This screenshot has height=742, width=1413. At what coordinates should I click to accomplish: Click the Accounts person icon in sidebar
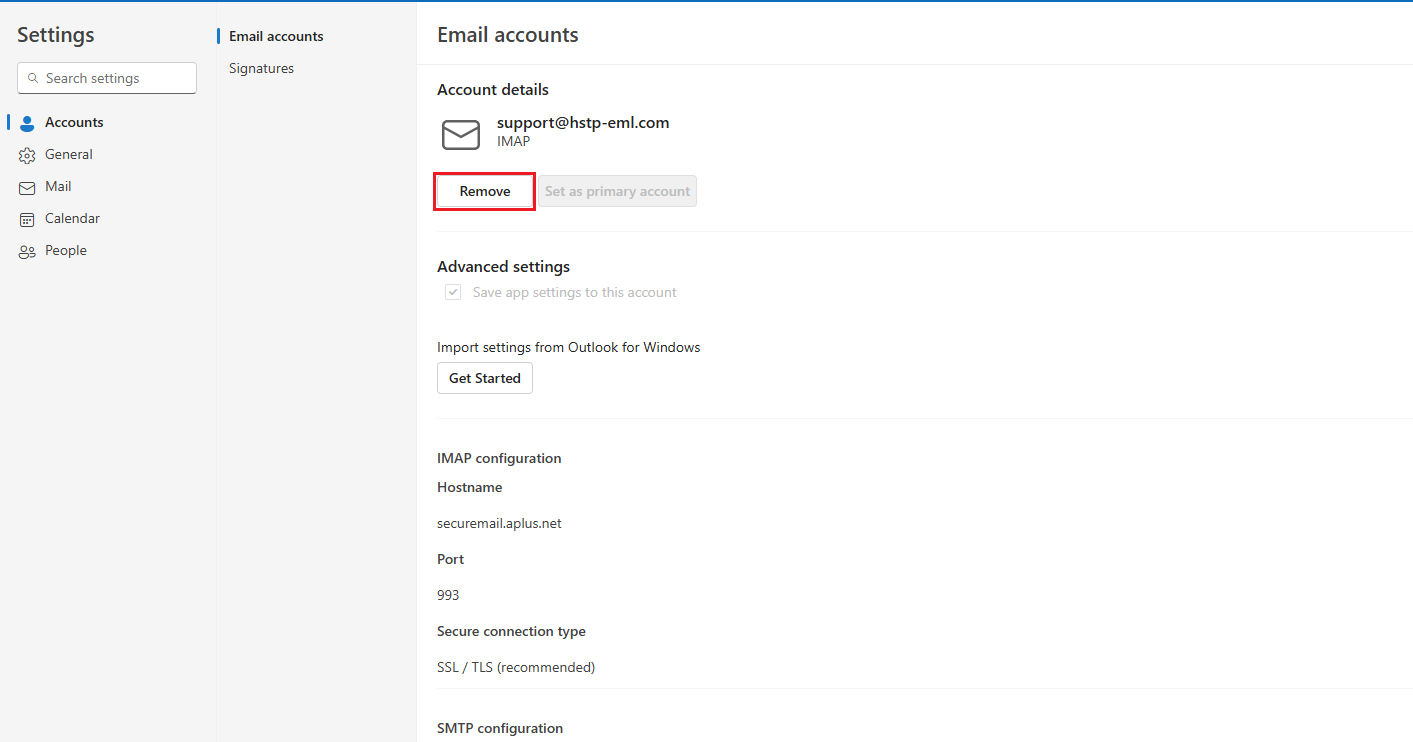point(27,123)
